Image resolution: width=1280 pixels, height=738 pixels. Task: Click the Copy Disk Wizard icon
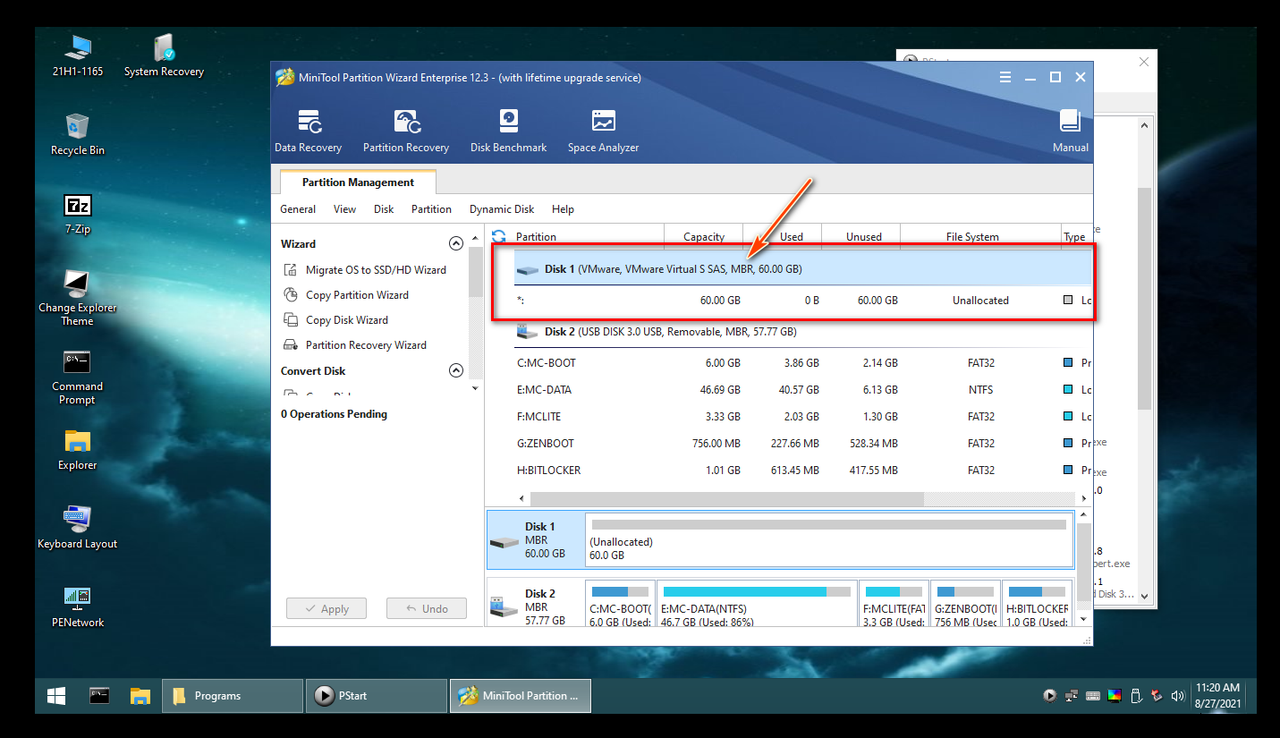point(290,320)
